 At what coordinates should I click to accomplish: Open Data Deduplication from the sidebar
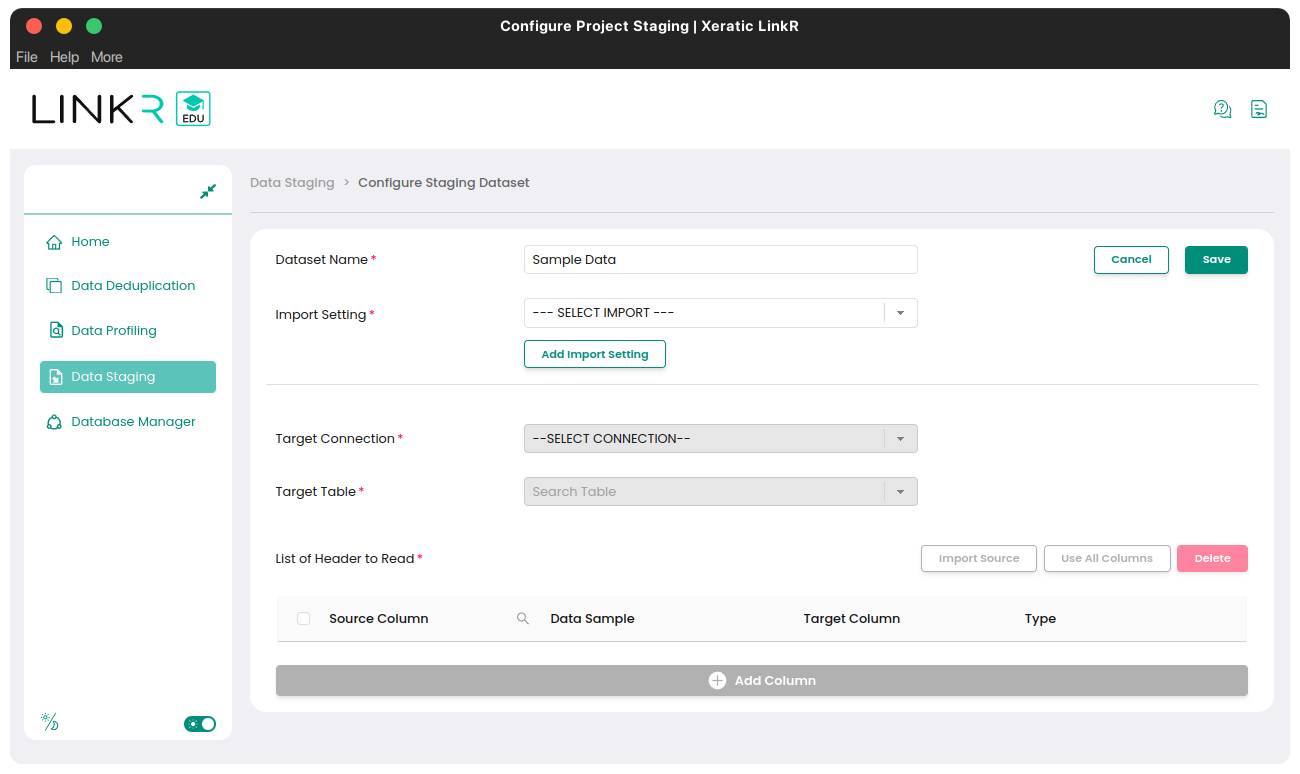click(x=128, y=286)
